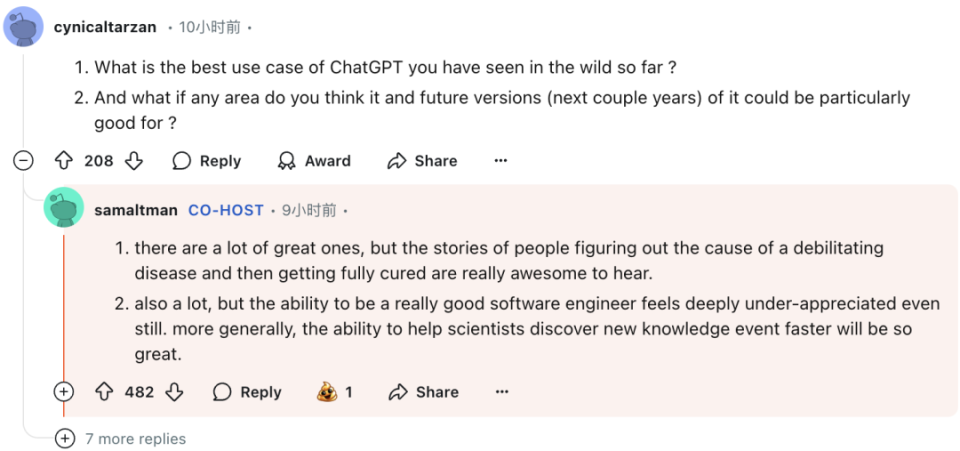Open cynicaltarzan username link

105,28
